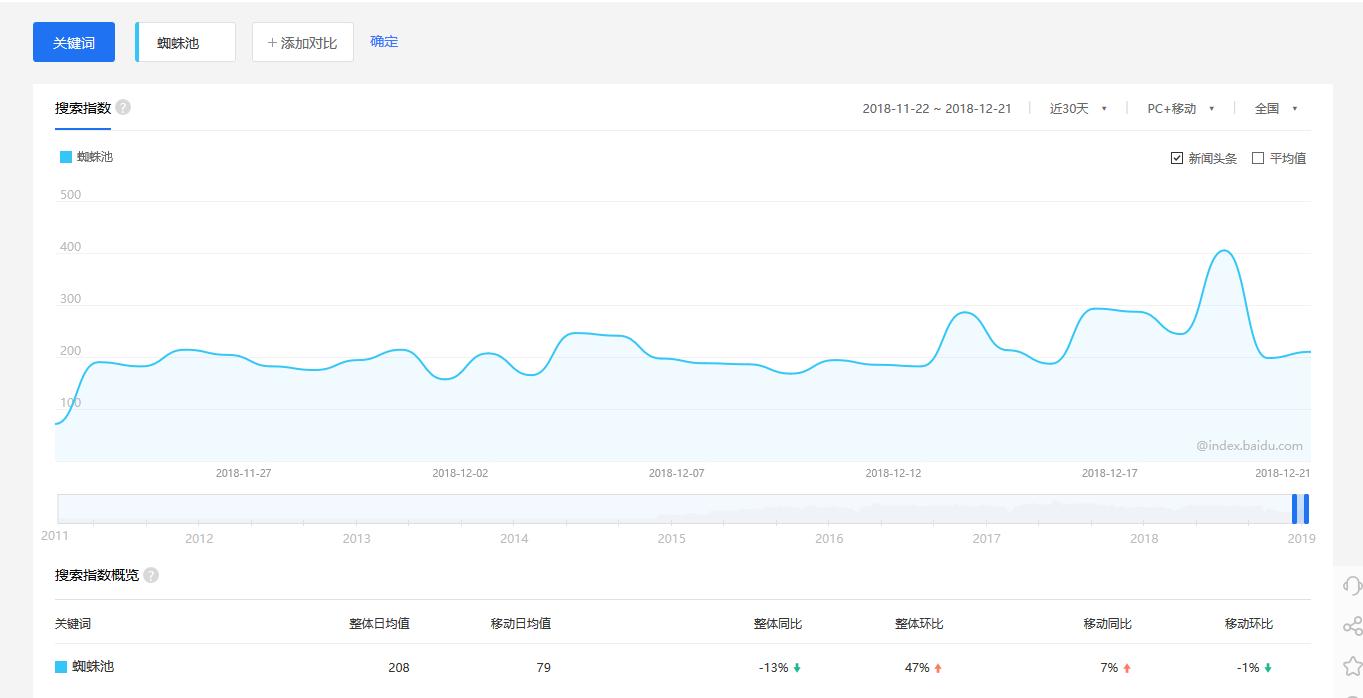Click the 2018-11-27 date label on chart axis
The image size is (1363, 698).
tap(243, 473)
